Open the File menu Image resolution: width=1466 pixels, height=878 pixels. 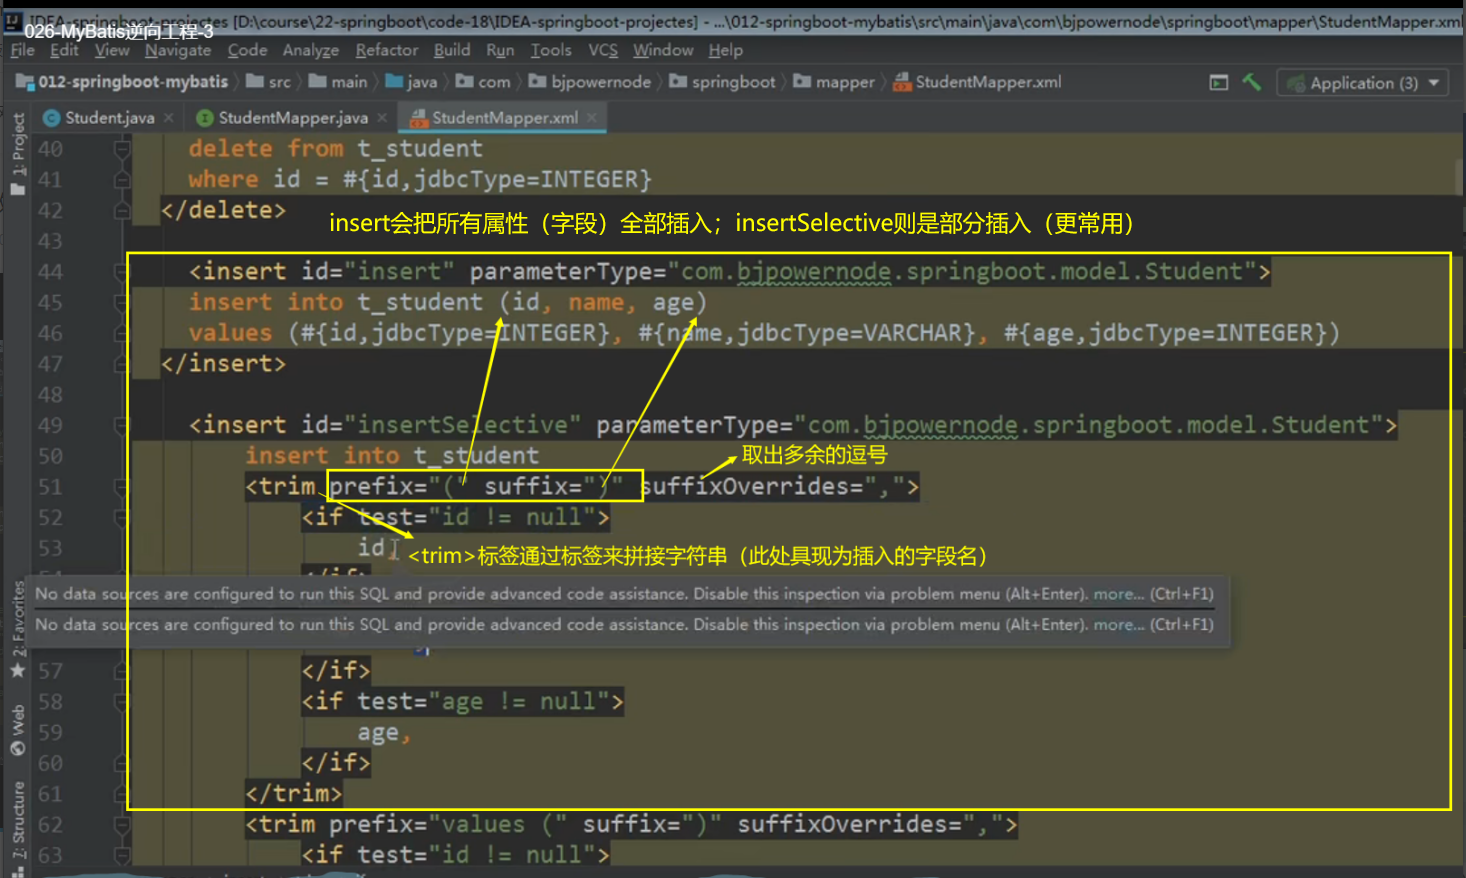coord(22,50)
